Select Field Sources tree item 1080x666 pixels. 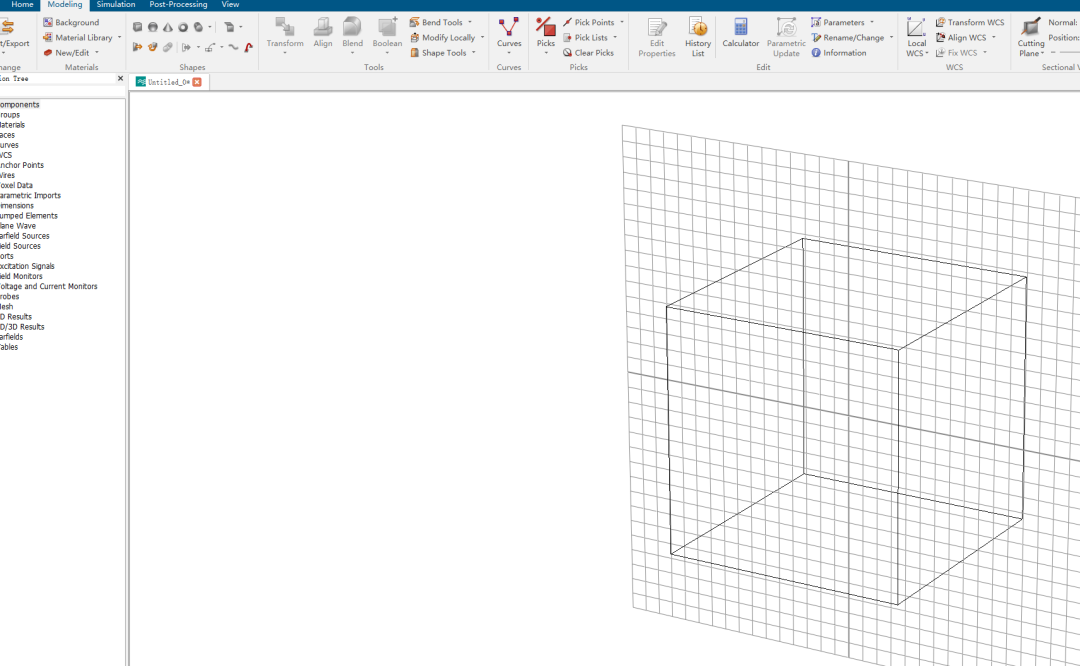tap(21, 246)
